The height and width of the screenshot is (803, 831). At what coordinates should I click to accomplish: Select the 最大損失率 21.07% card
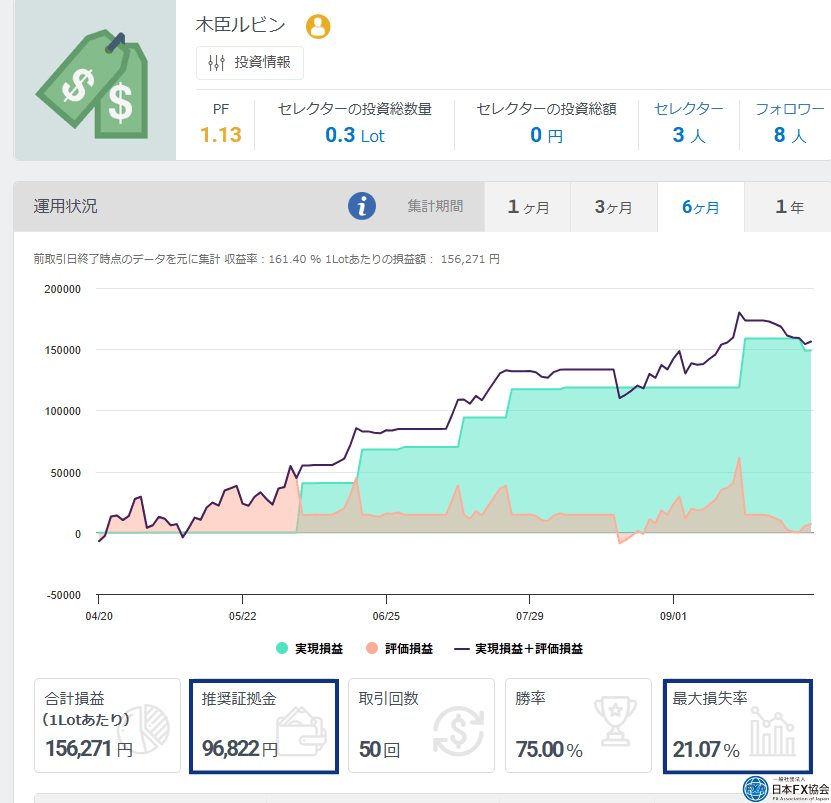[x=738, y=726]
